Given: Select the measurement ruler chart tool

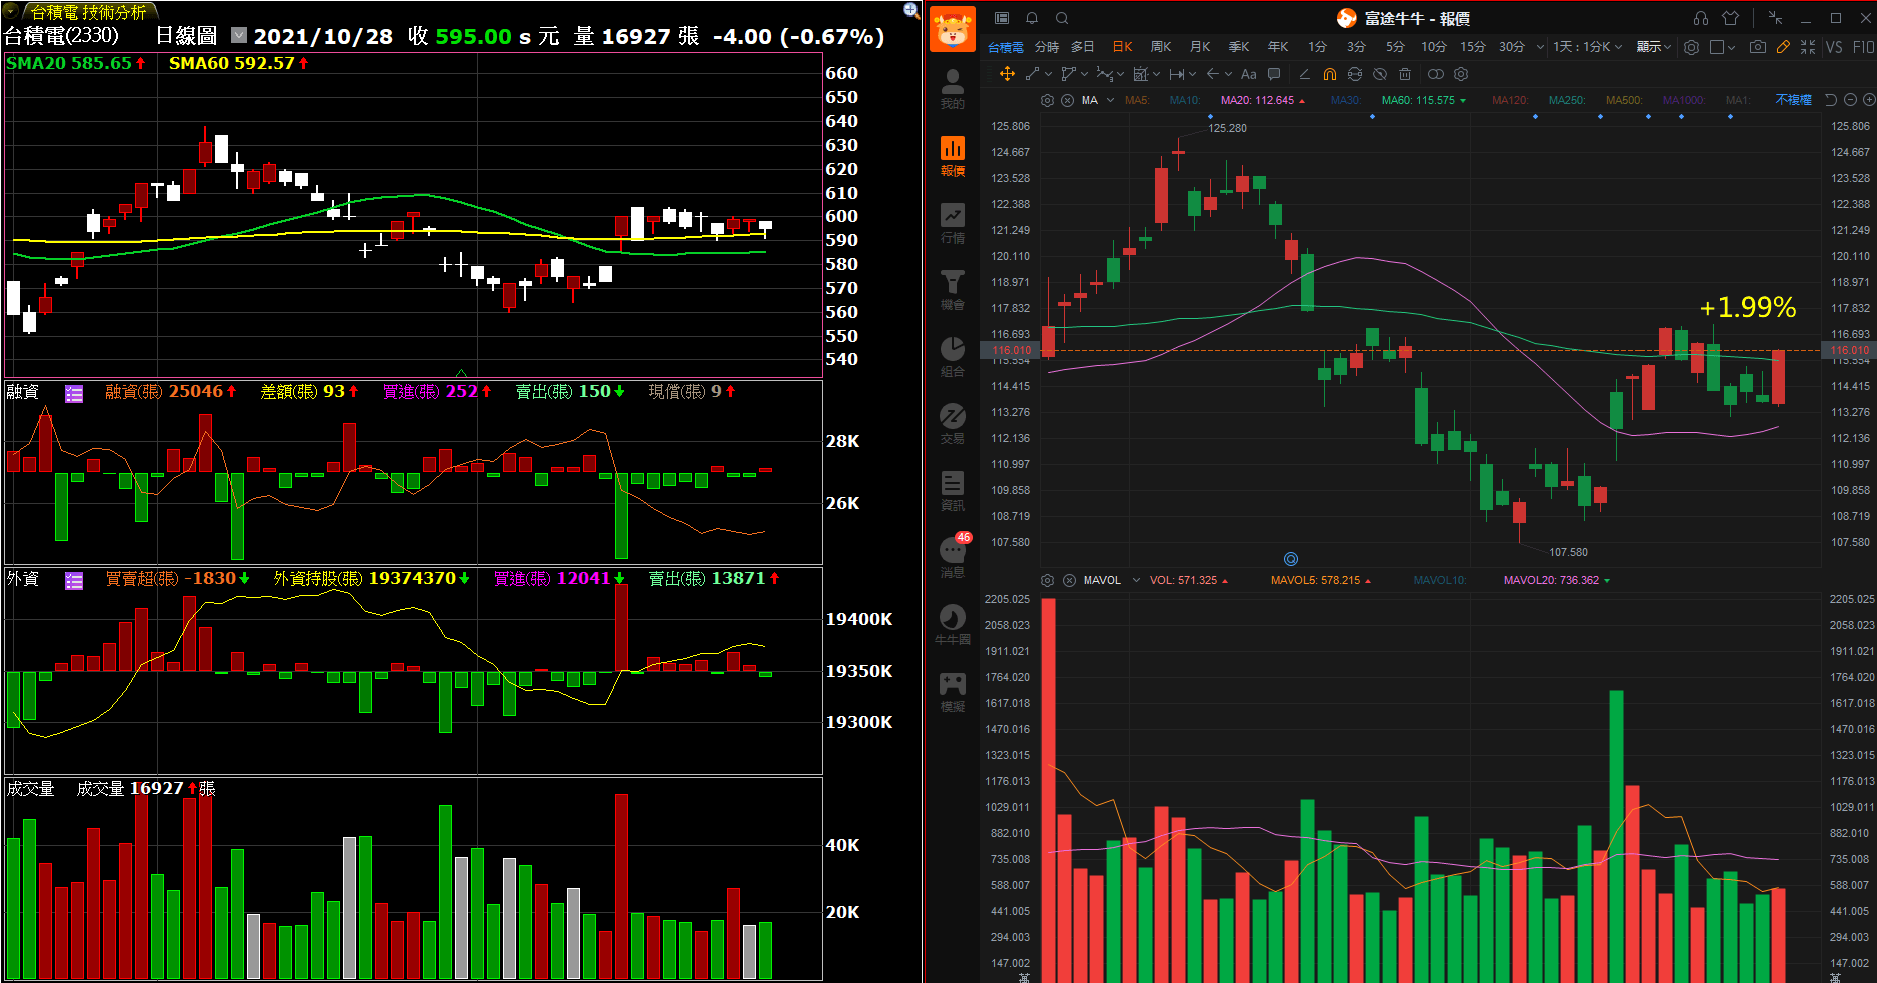Looking at the screenshot, I should point(1140,74).
